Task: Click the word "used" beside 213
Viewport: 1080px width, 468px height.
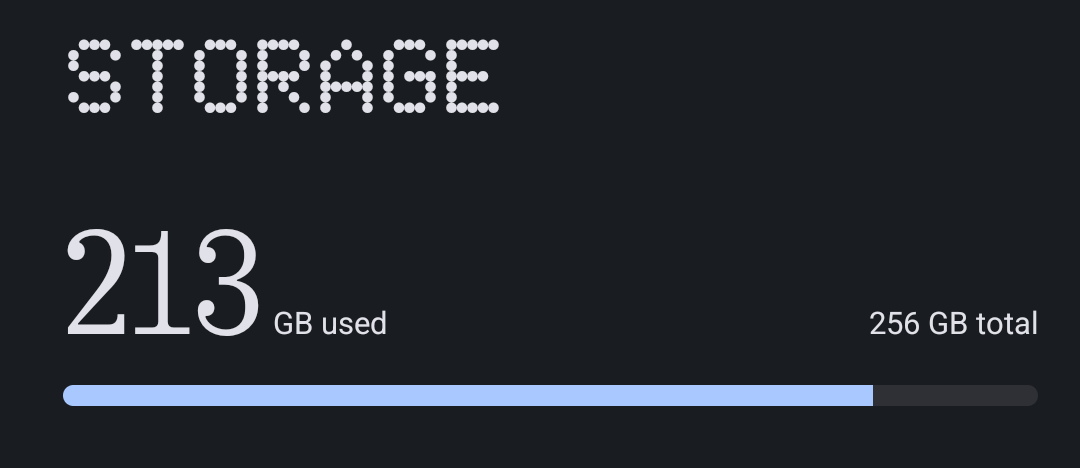Action: 353,324
